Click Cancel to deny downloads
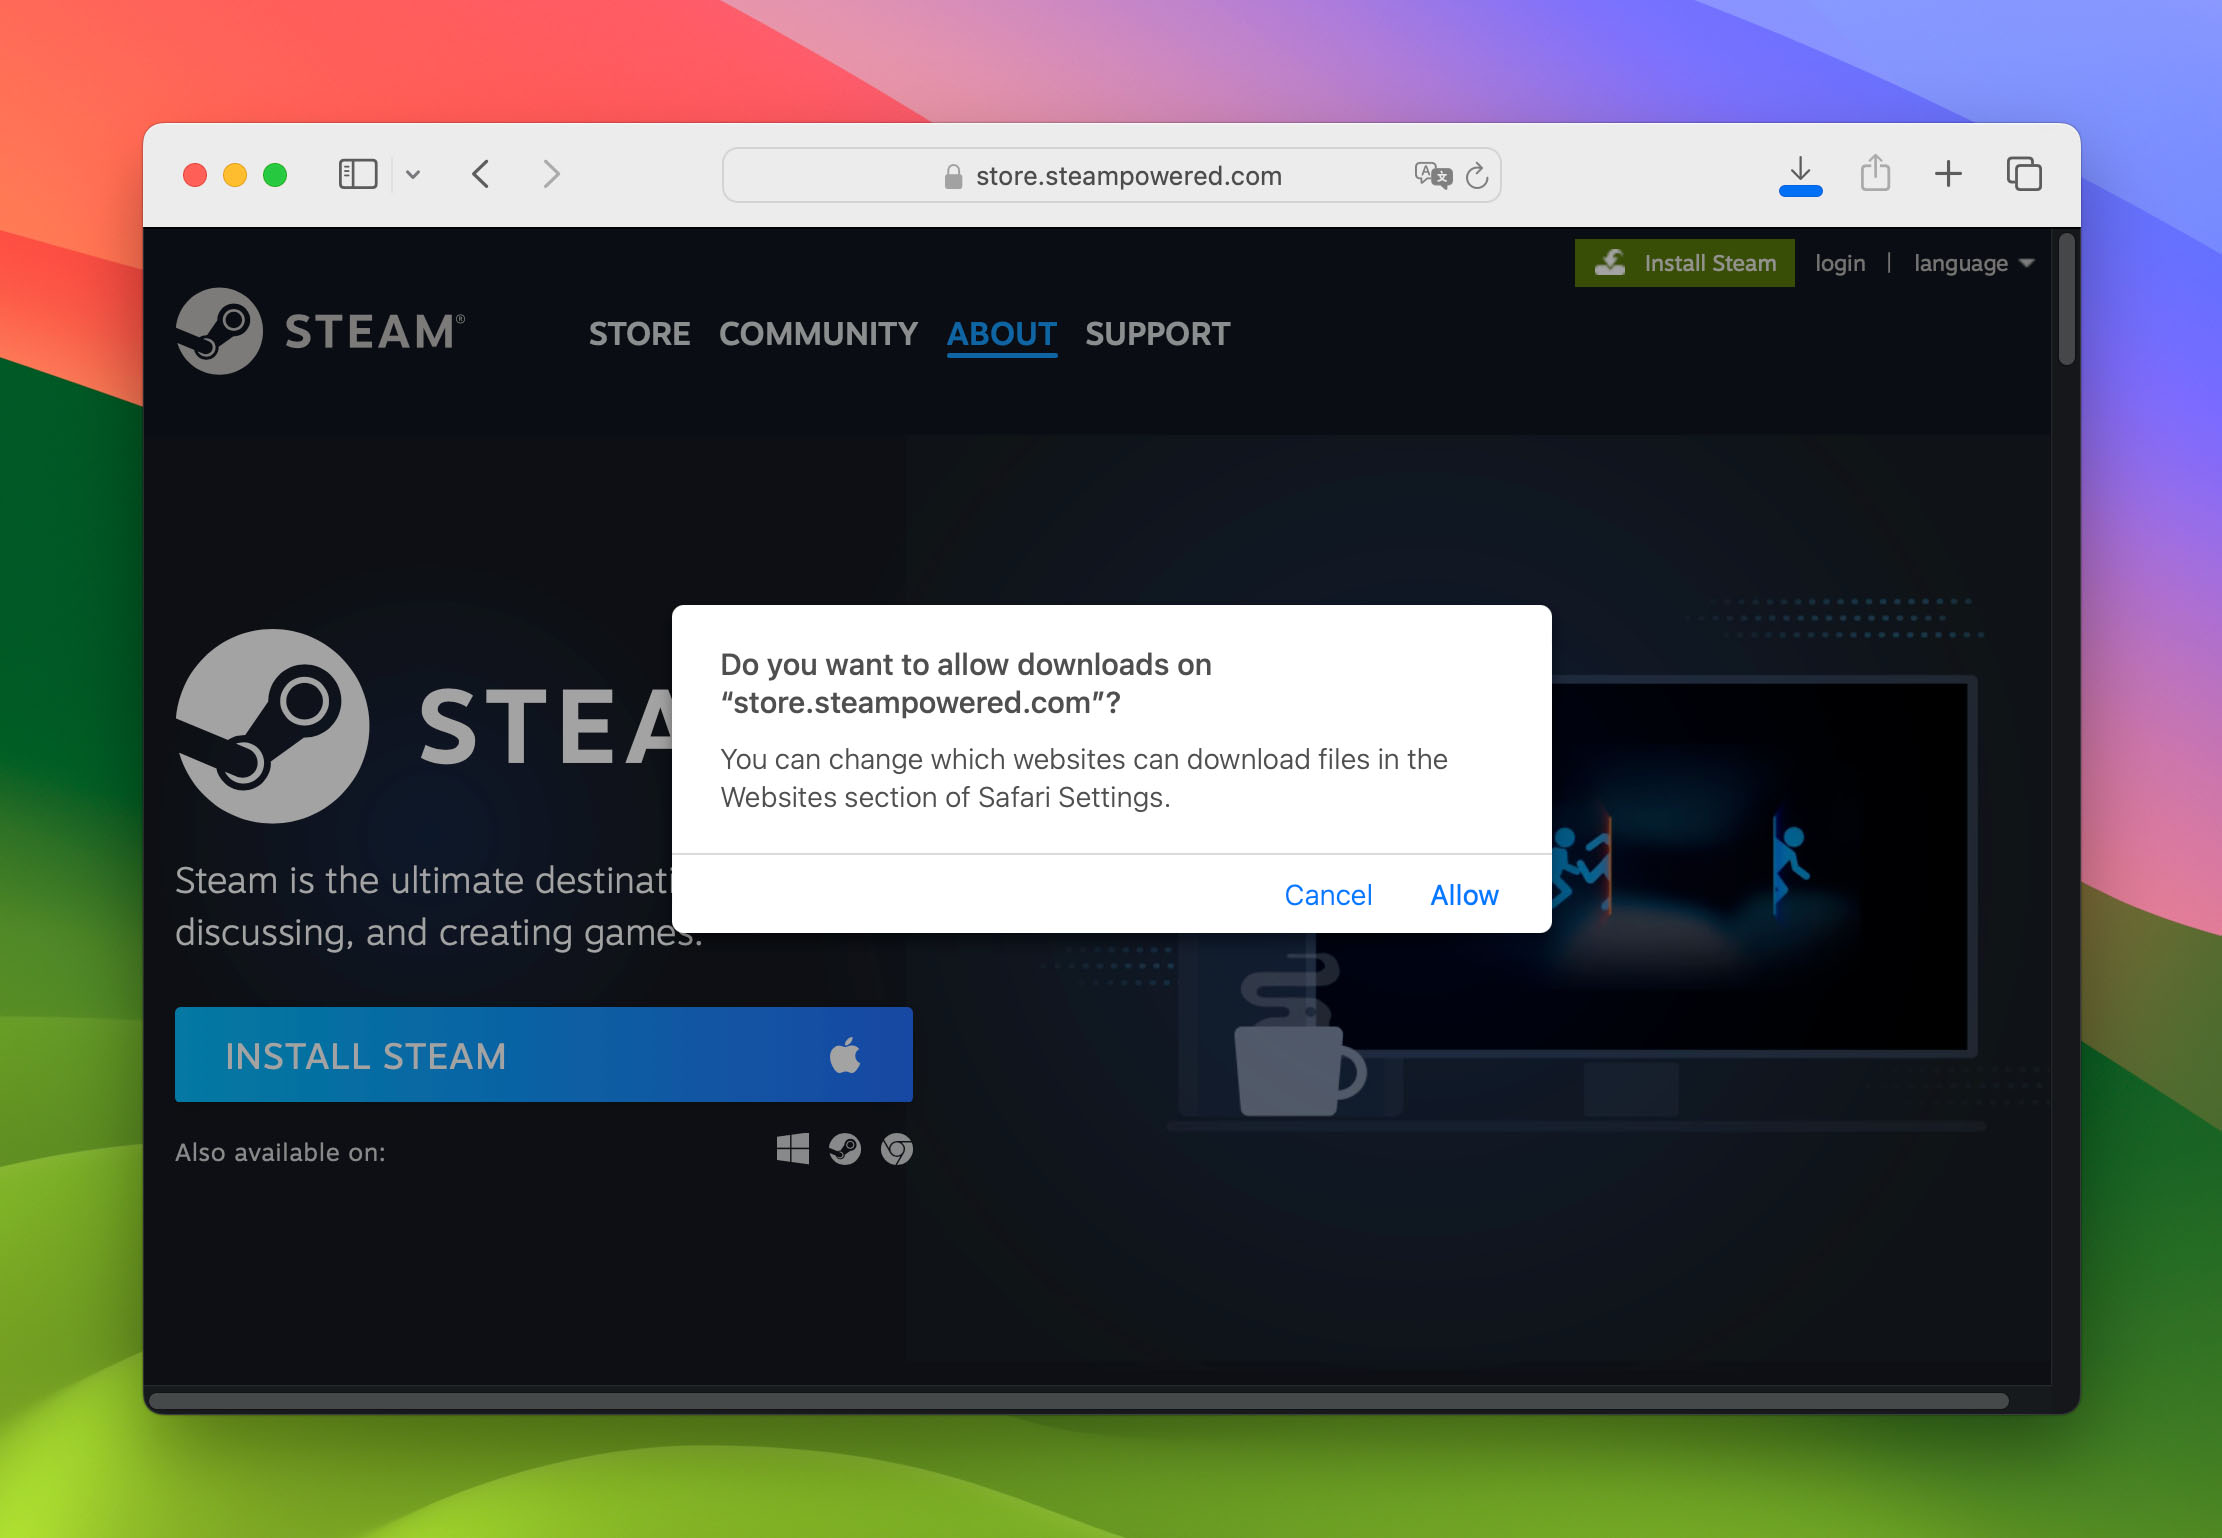Screen dimensions: 2222x1538 point(1329,895)
